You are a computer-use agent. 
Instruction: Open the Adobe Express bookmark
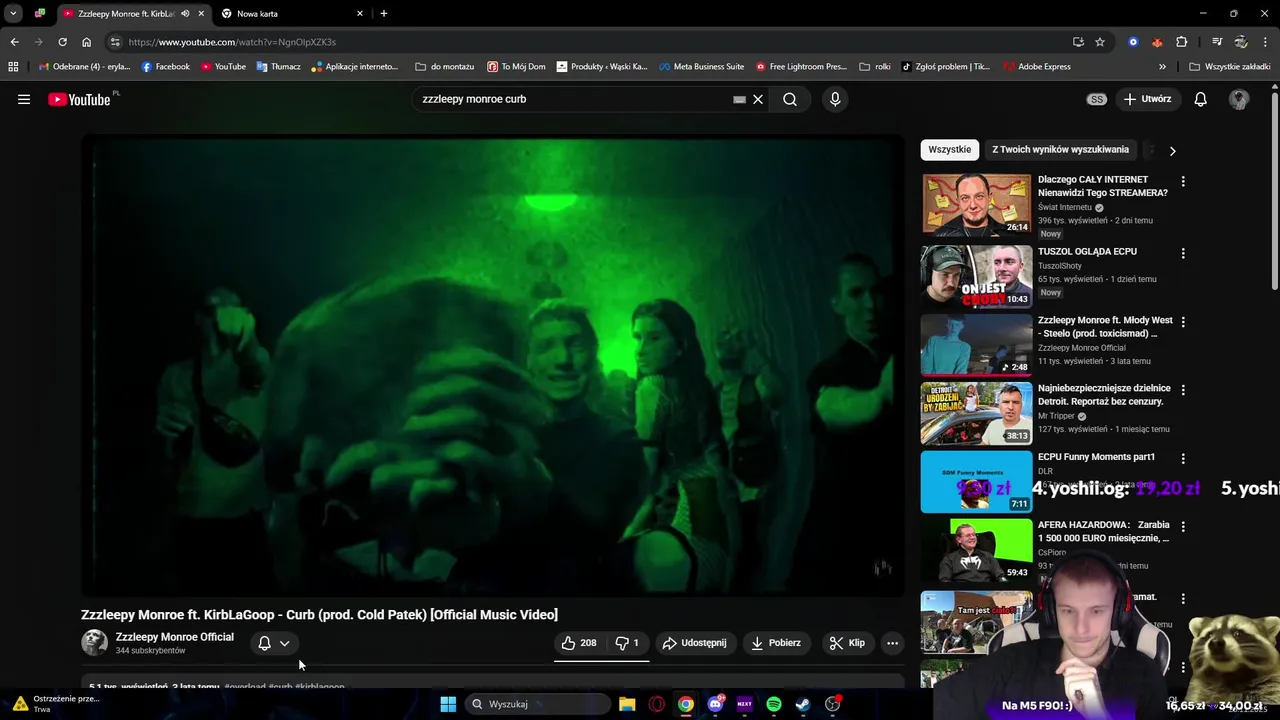pos(1037,67)
